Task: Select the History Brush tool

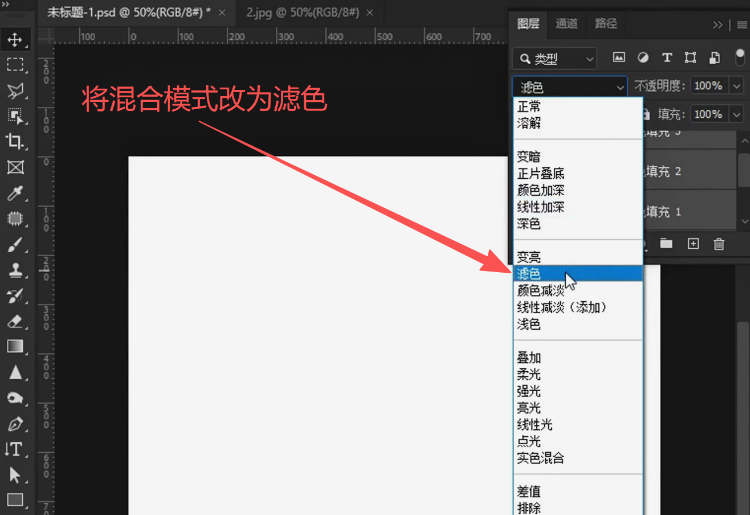Action: [x=15, y=296]
